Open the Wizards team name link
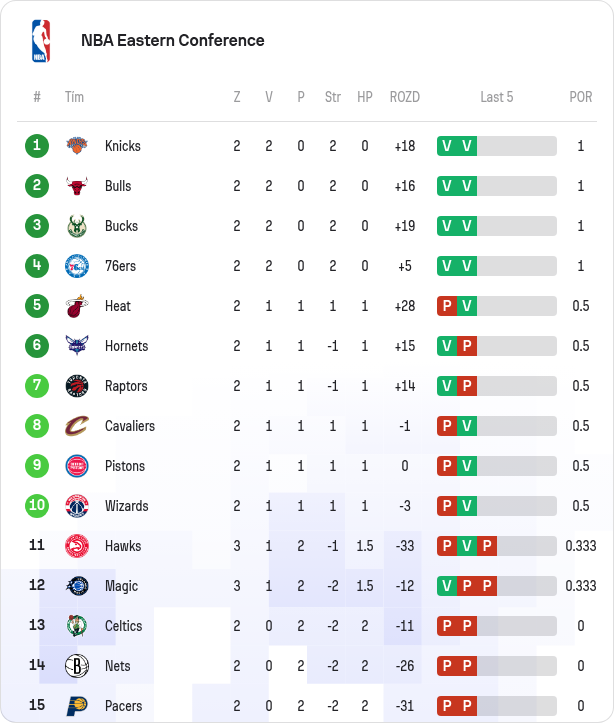This screenshot has width=614, height=723. [126, 506]
